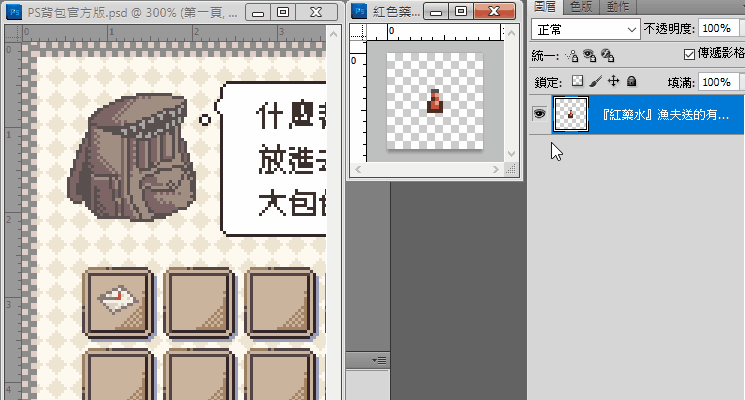This screenshot has height=400, width=745.
Task: Switch to 圖層 tab
Action: pos(545,6)
